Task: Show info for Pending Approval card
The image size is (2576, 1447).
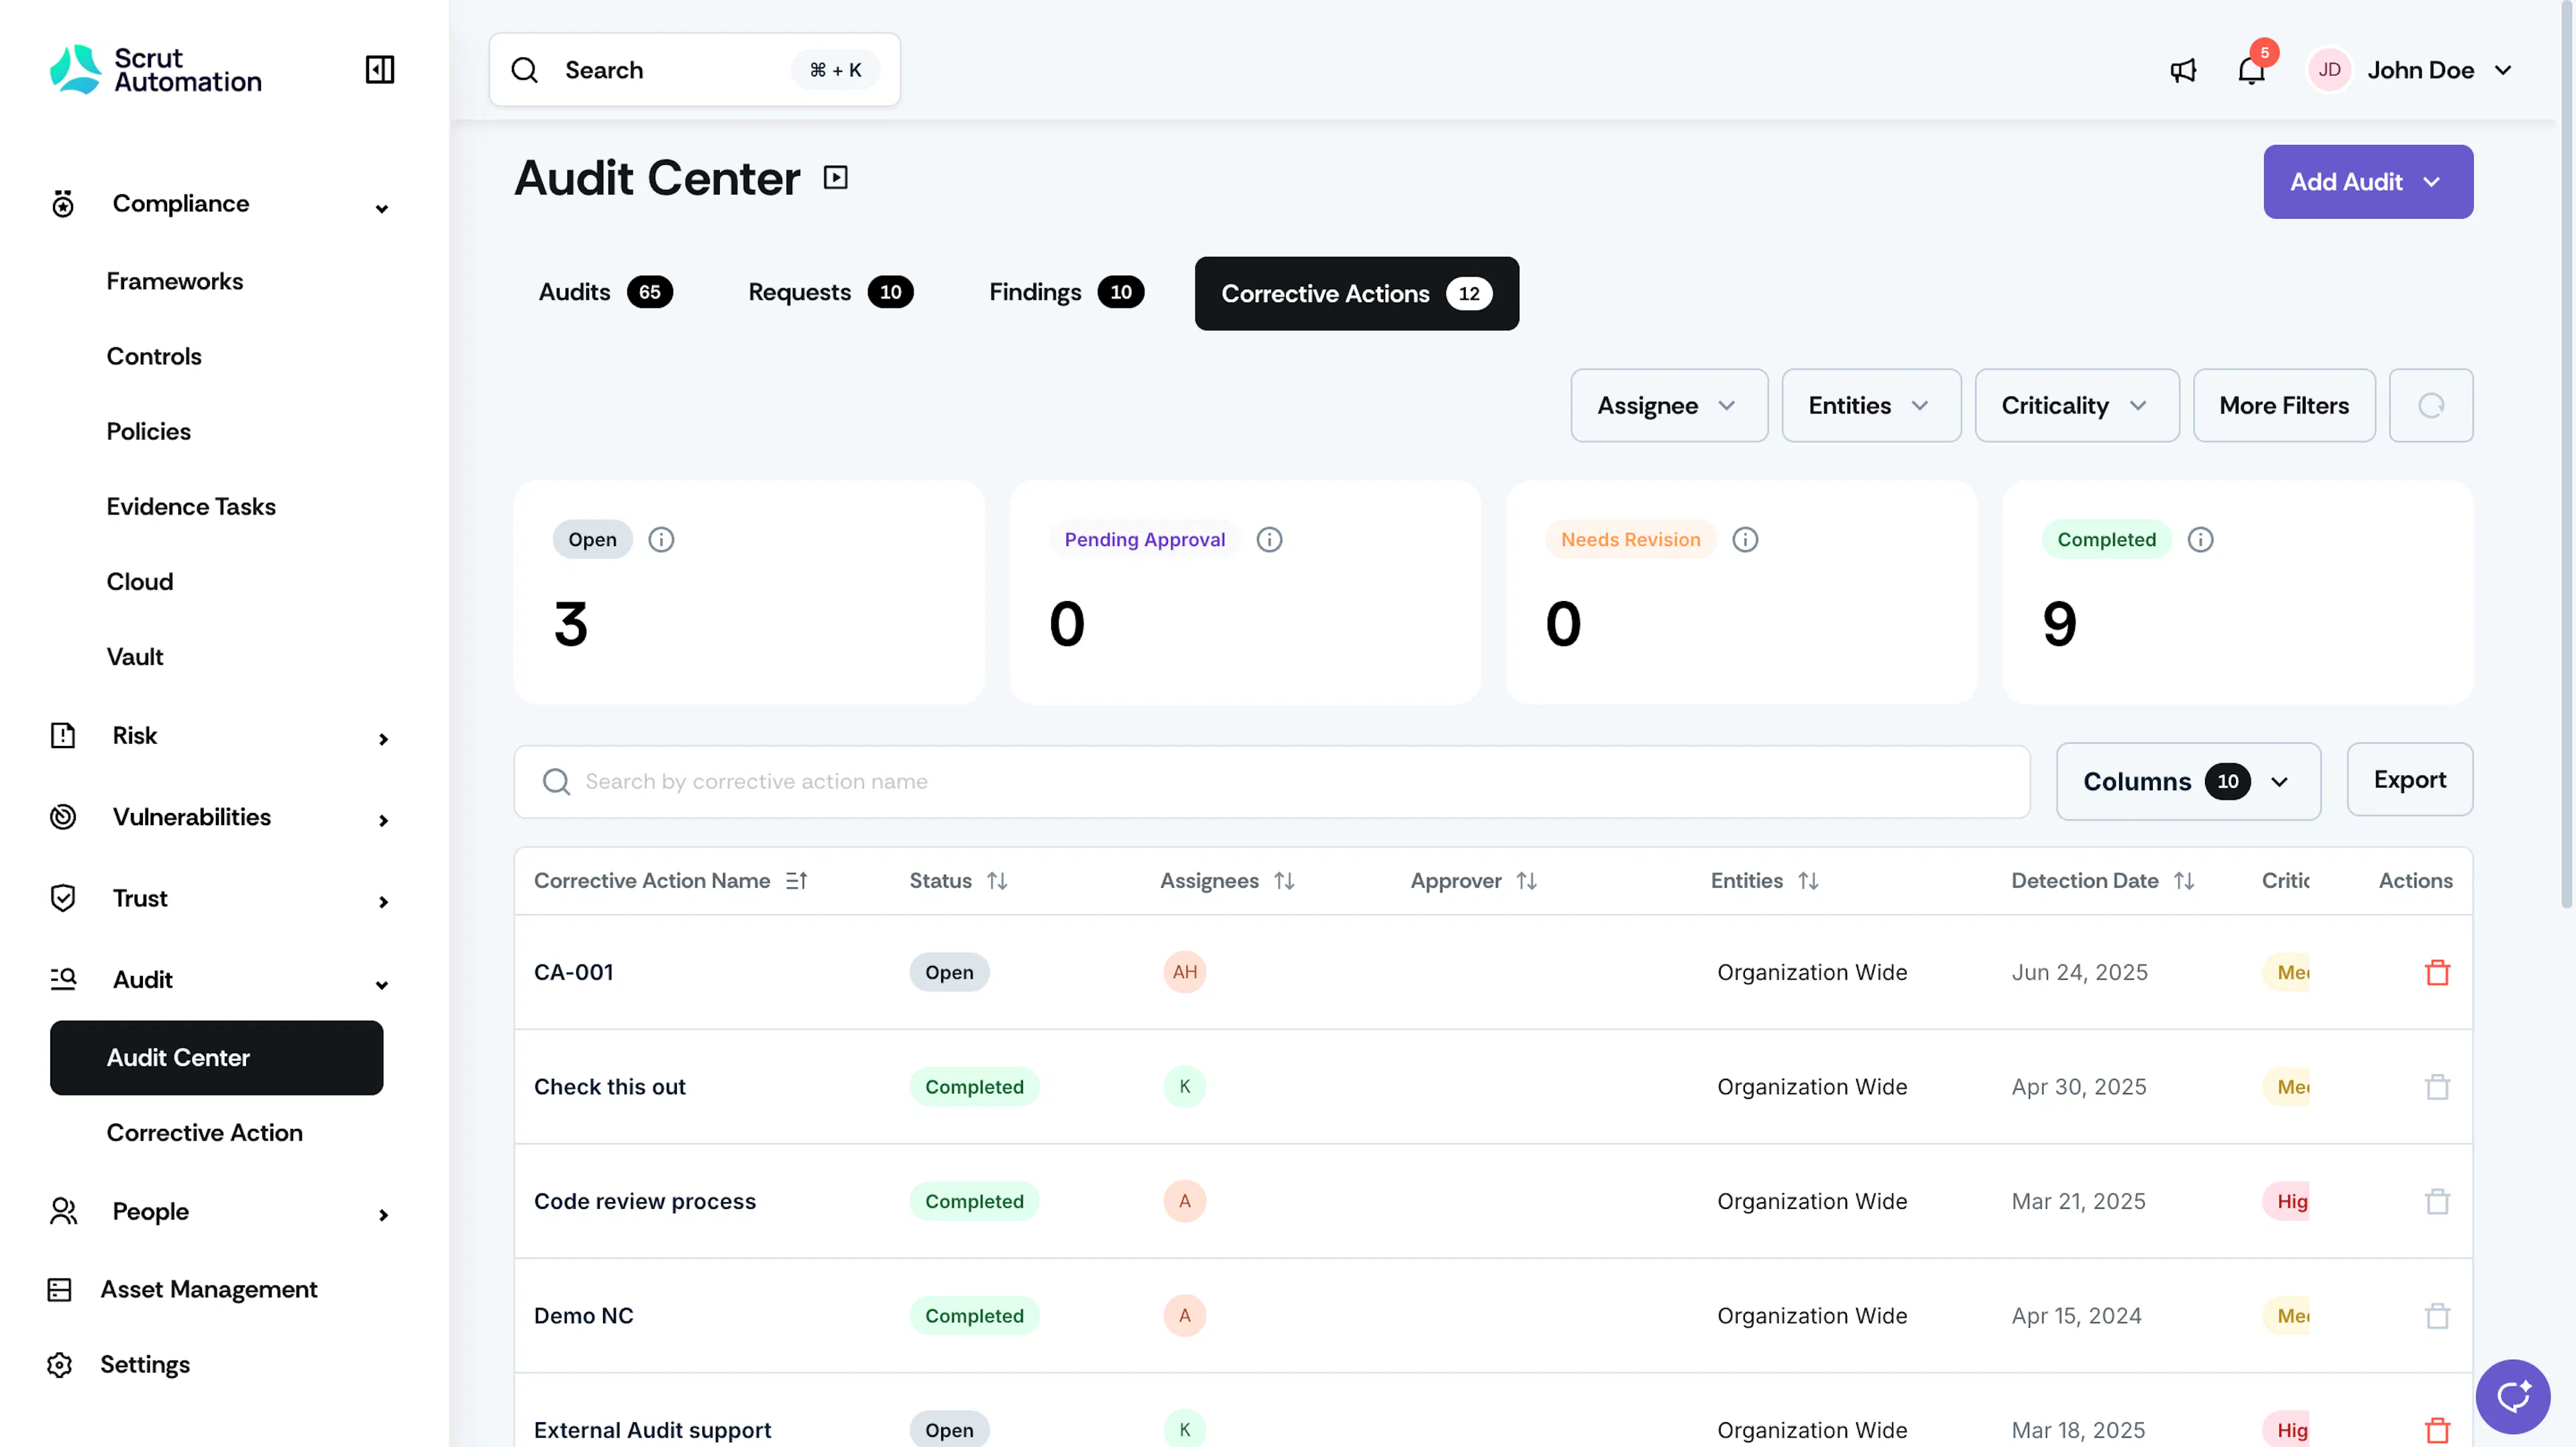Action: (x=1269, y=540)
